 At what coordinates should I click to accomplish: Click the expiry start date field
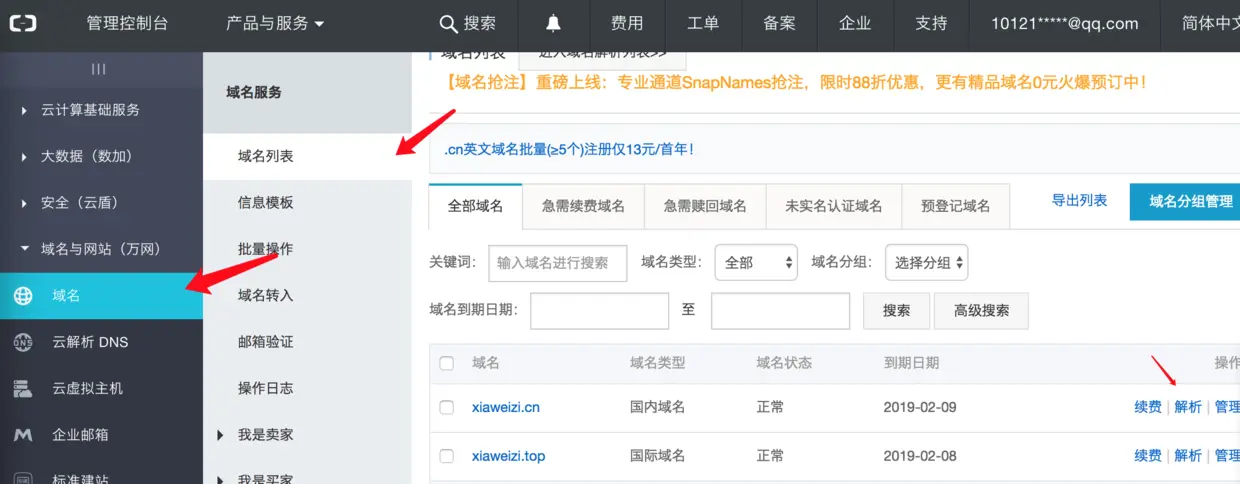pyautogui.click(x=599, y=311)
